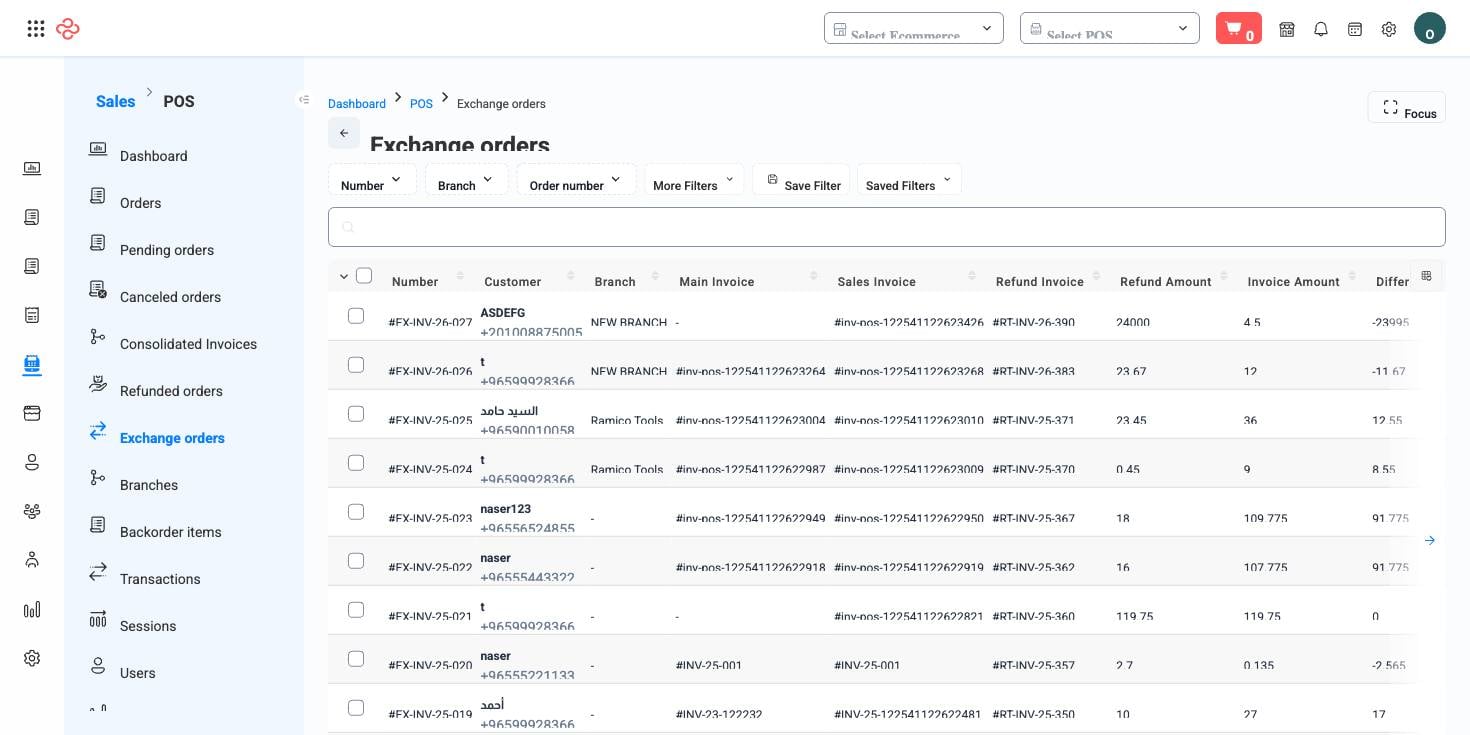Click the Save Filter button
1470x735 pixels.
tap(801, 180)
